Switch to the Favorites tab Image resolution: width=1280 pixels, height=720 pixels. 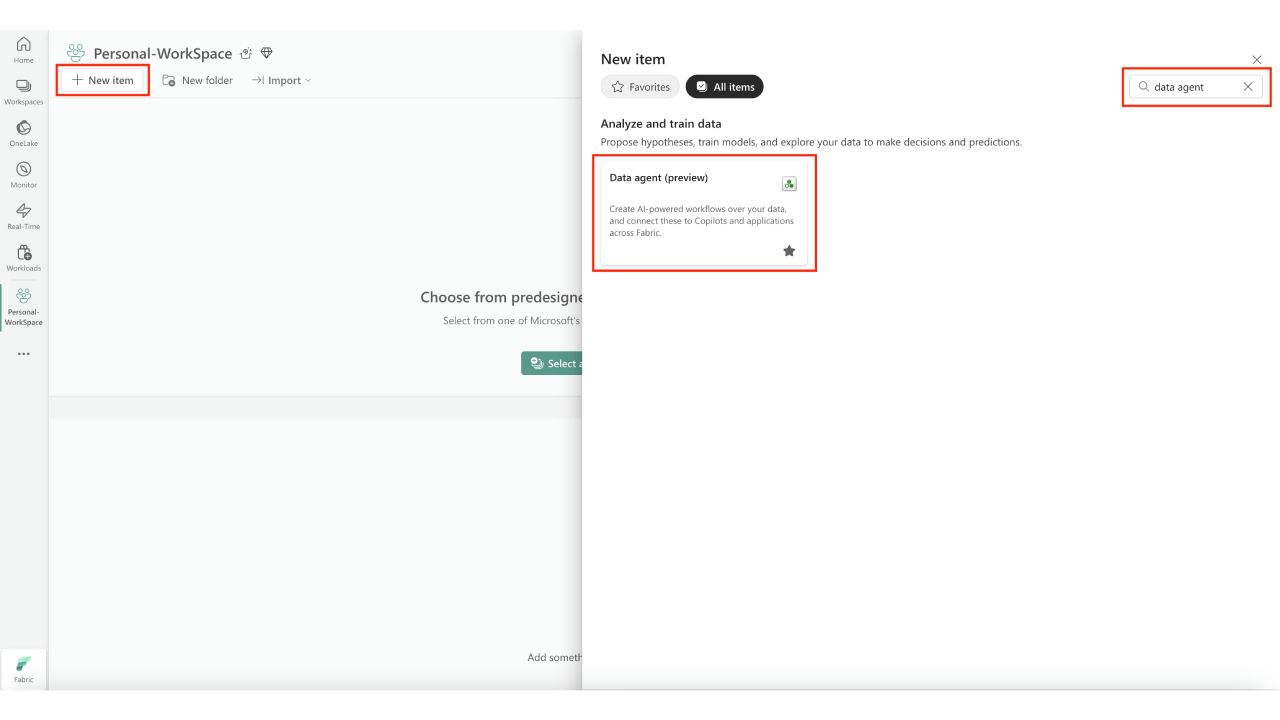click(x=640, y=87)
